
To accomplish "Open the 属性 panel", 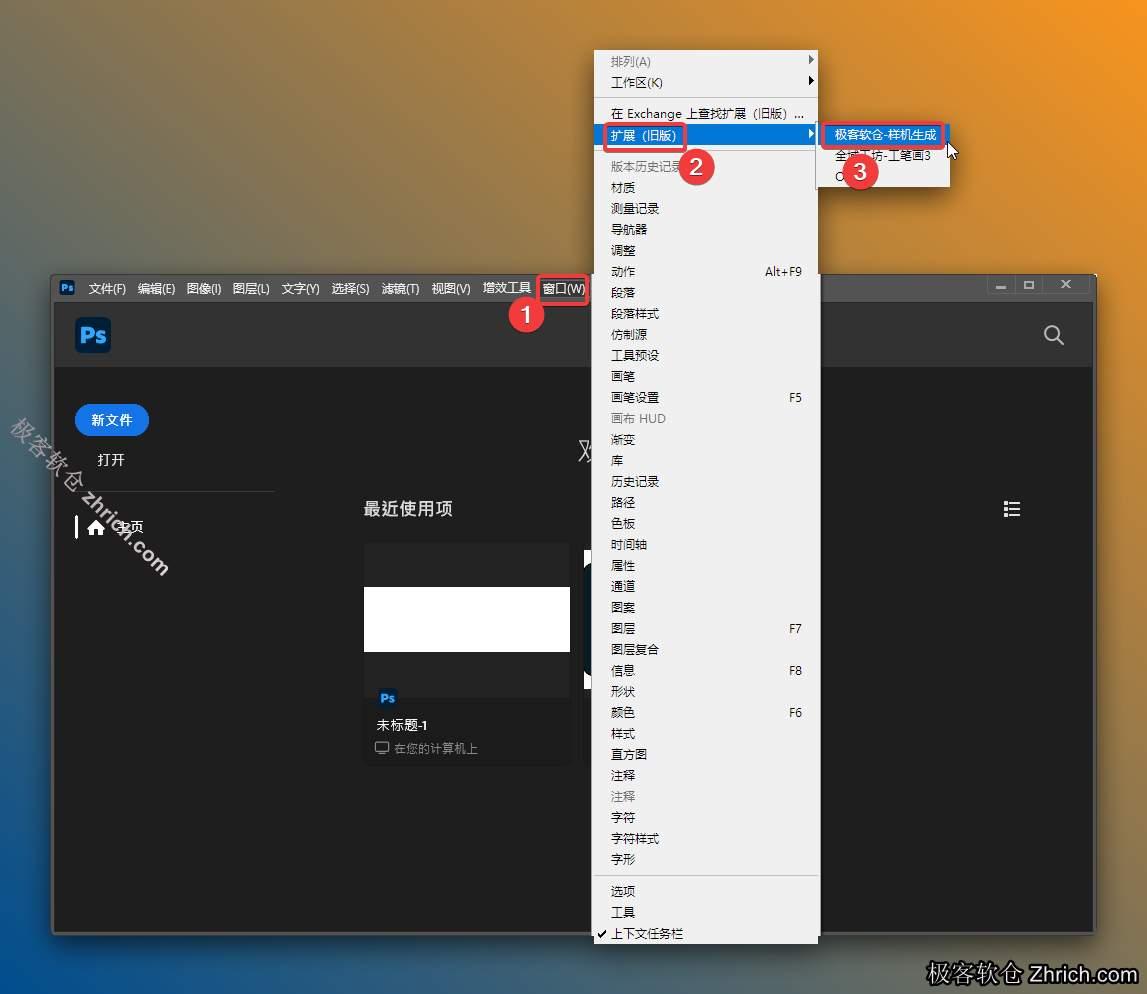I will [706, 565].
